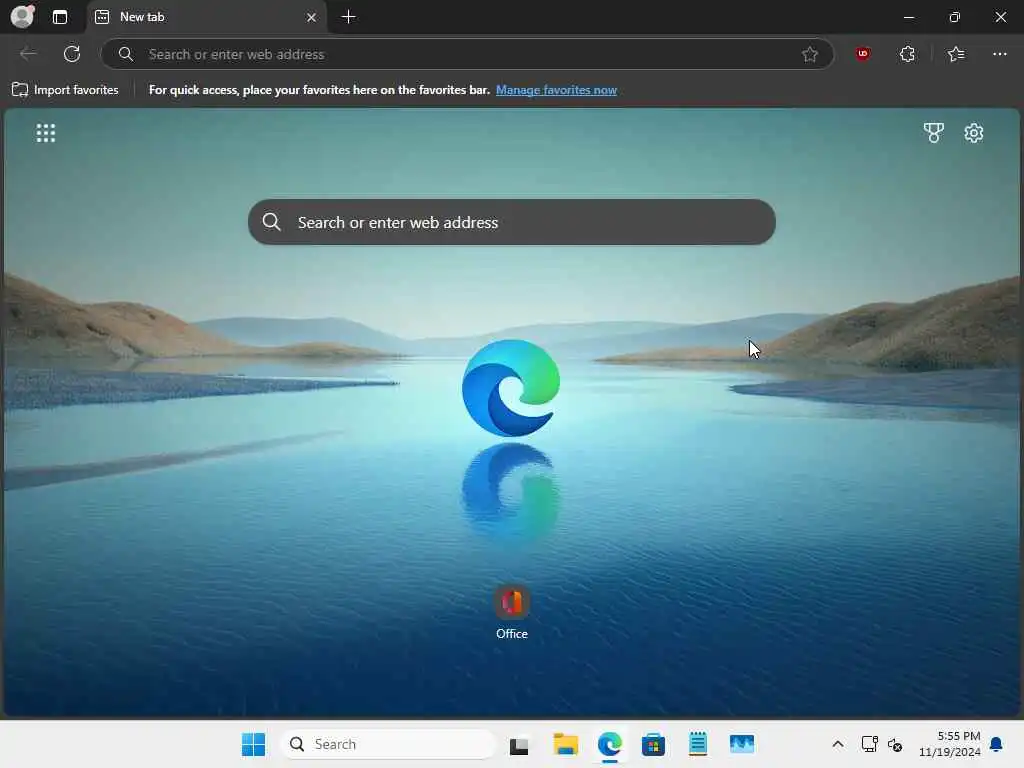
Task: Open the Windows Start menu
Action: 253,744
